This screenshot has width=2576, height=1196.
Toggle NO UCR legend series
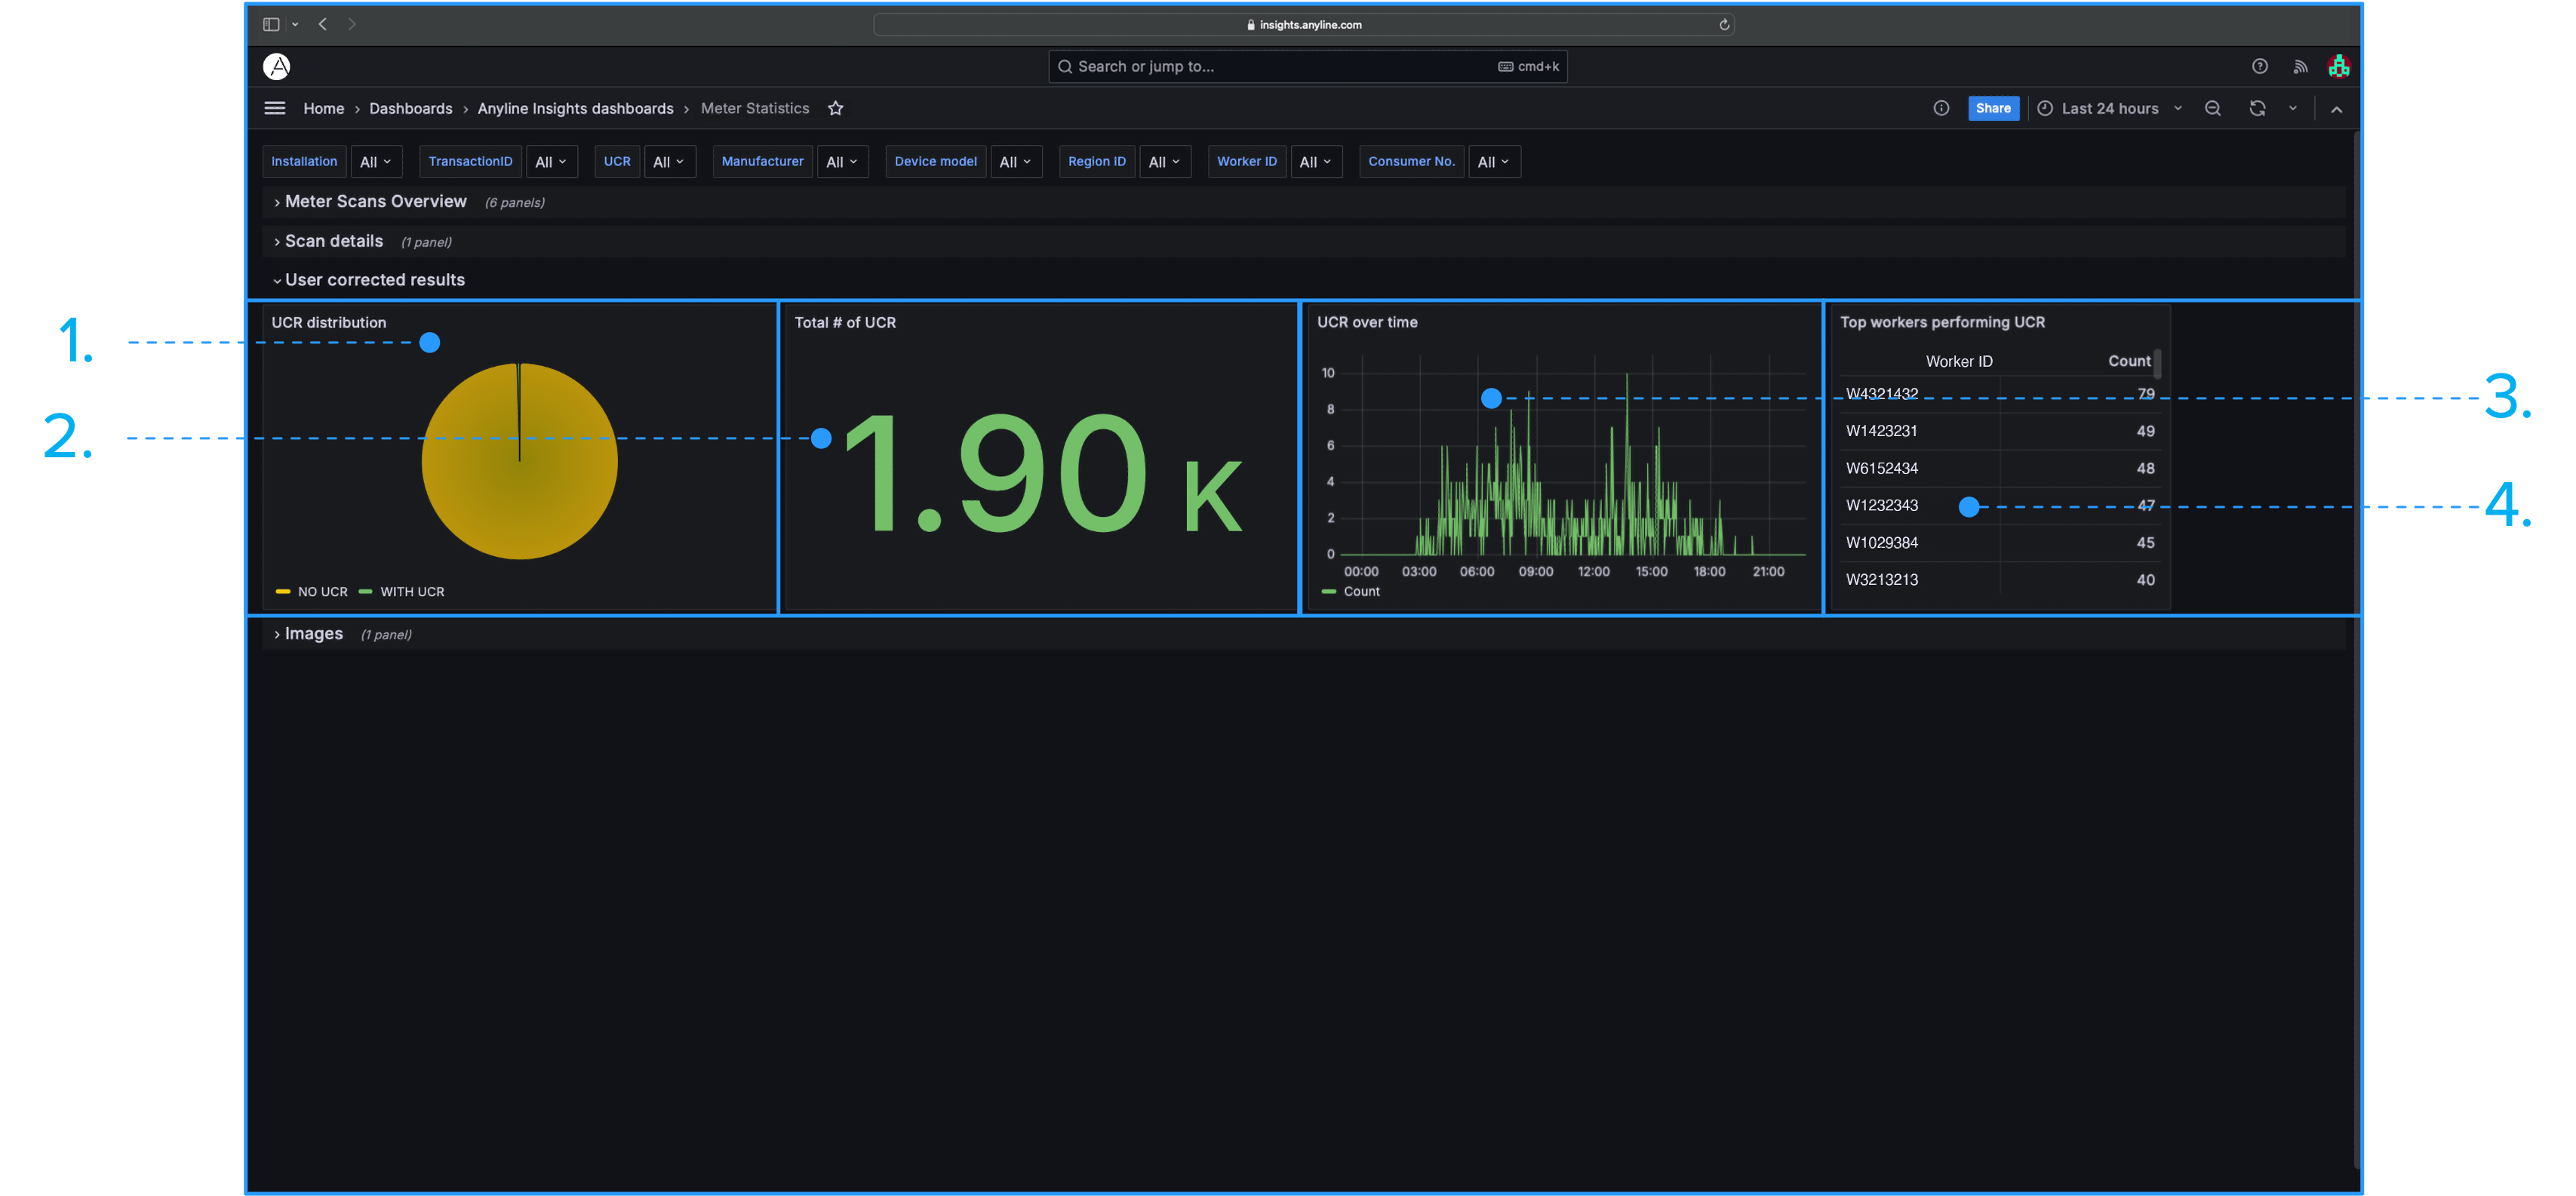tap(322, 592)
